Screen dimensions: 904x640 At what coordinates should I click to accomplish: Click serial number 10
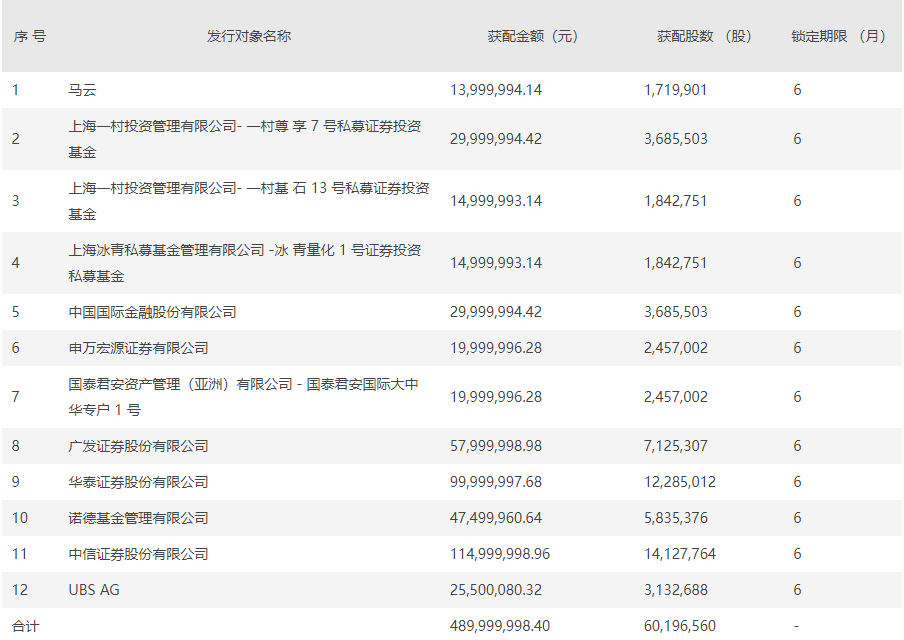click(20, 518)
